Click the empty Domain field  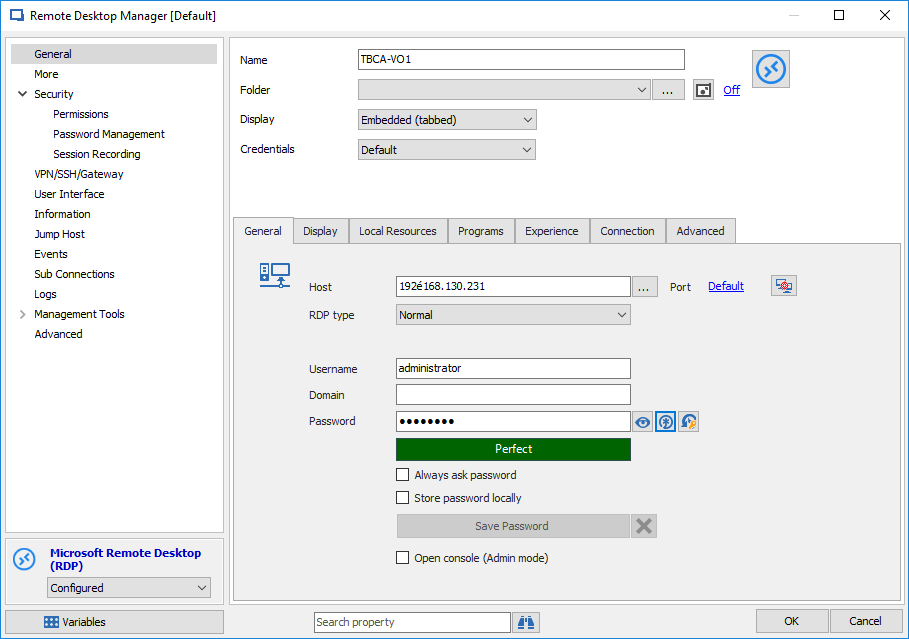point(513,394)
